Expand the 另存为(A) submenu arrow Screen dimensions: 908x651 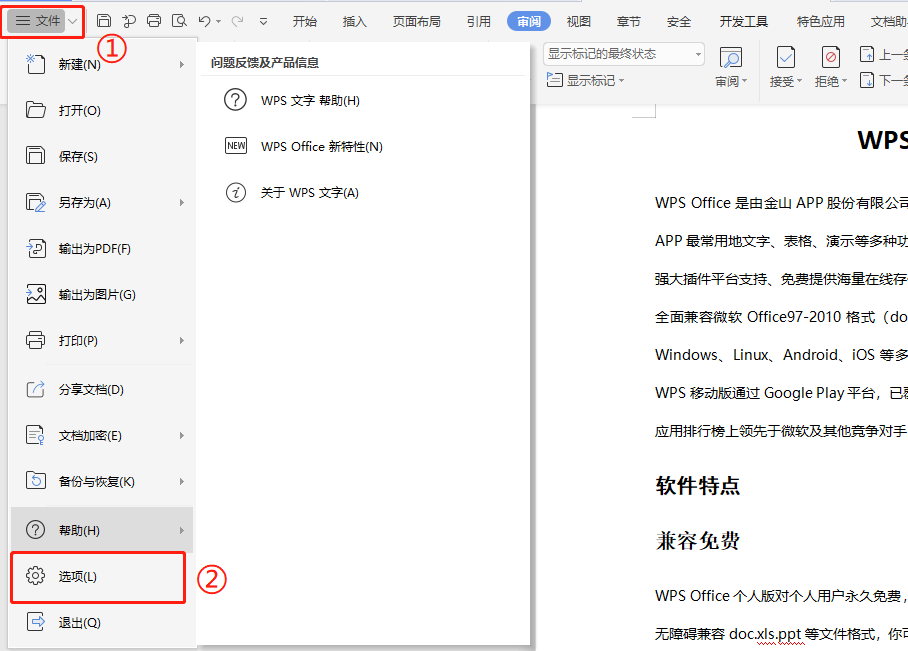181,202
